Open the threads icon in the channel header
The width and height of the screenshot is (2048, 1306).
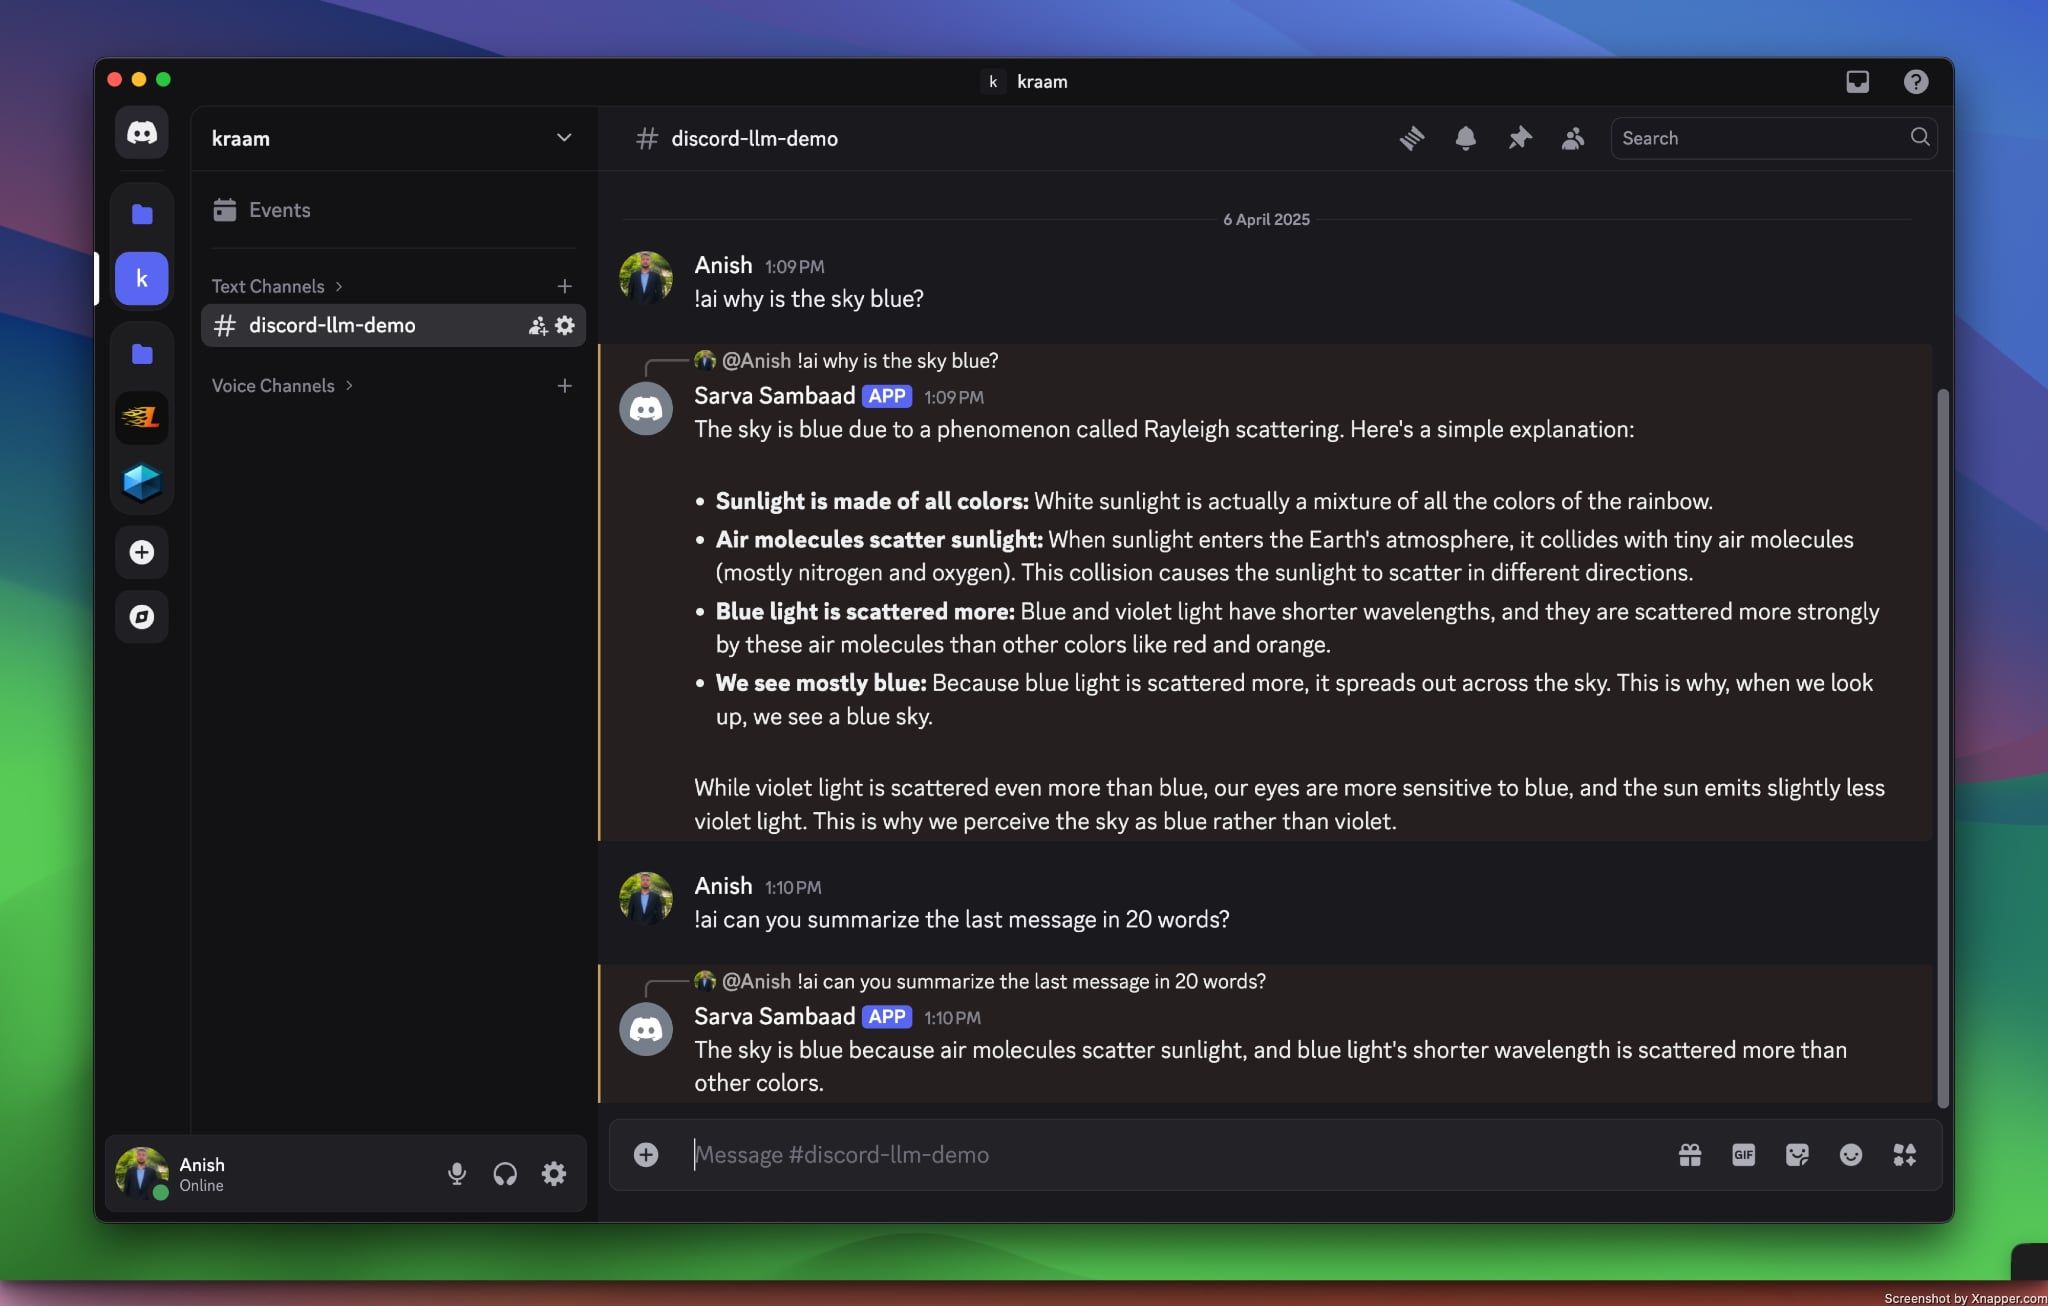pyautogui.click(x=1411, y=138)
